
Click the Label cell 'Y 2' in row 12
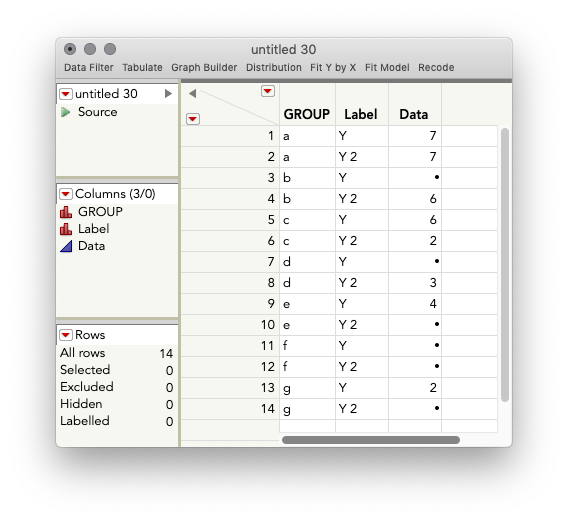coord(362,367)
